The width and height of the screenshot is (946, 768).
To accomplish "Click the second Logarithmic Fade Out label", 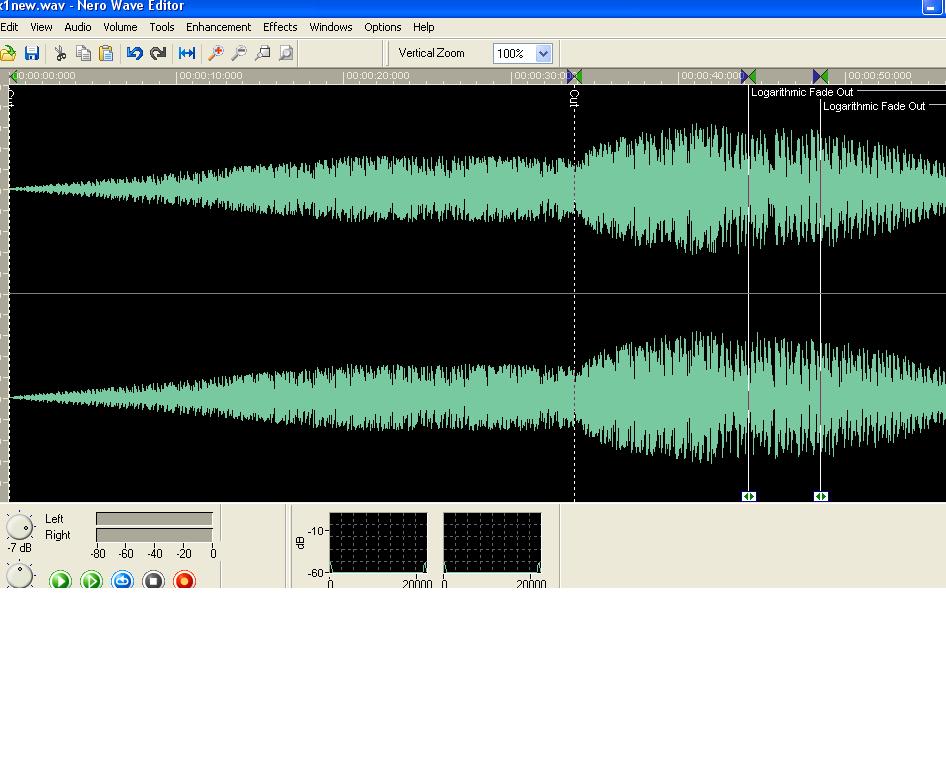I will click(874, 106).
